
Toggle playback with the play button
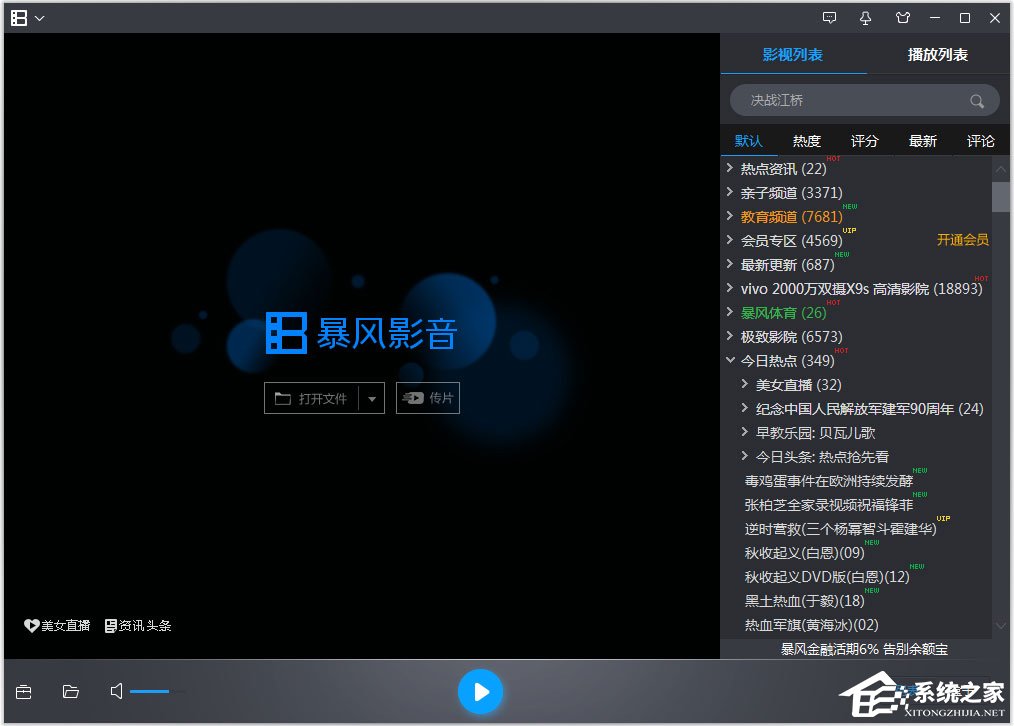coord(481,691)
